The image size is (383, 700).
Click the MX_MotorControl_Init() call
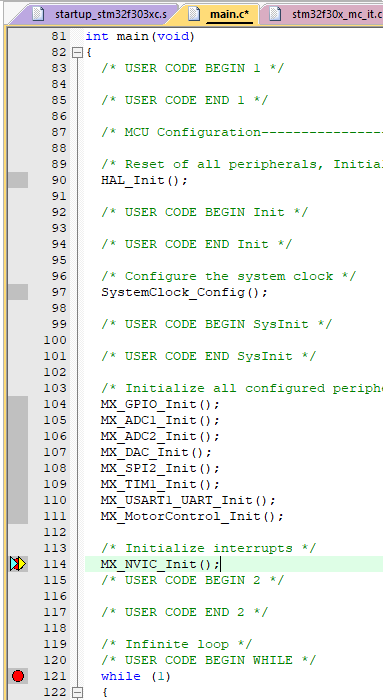pos(192,517)
